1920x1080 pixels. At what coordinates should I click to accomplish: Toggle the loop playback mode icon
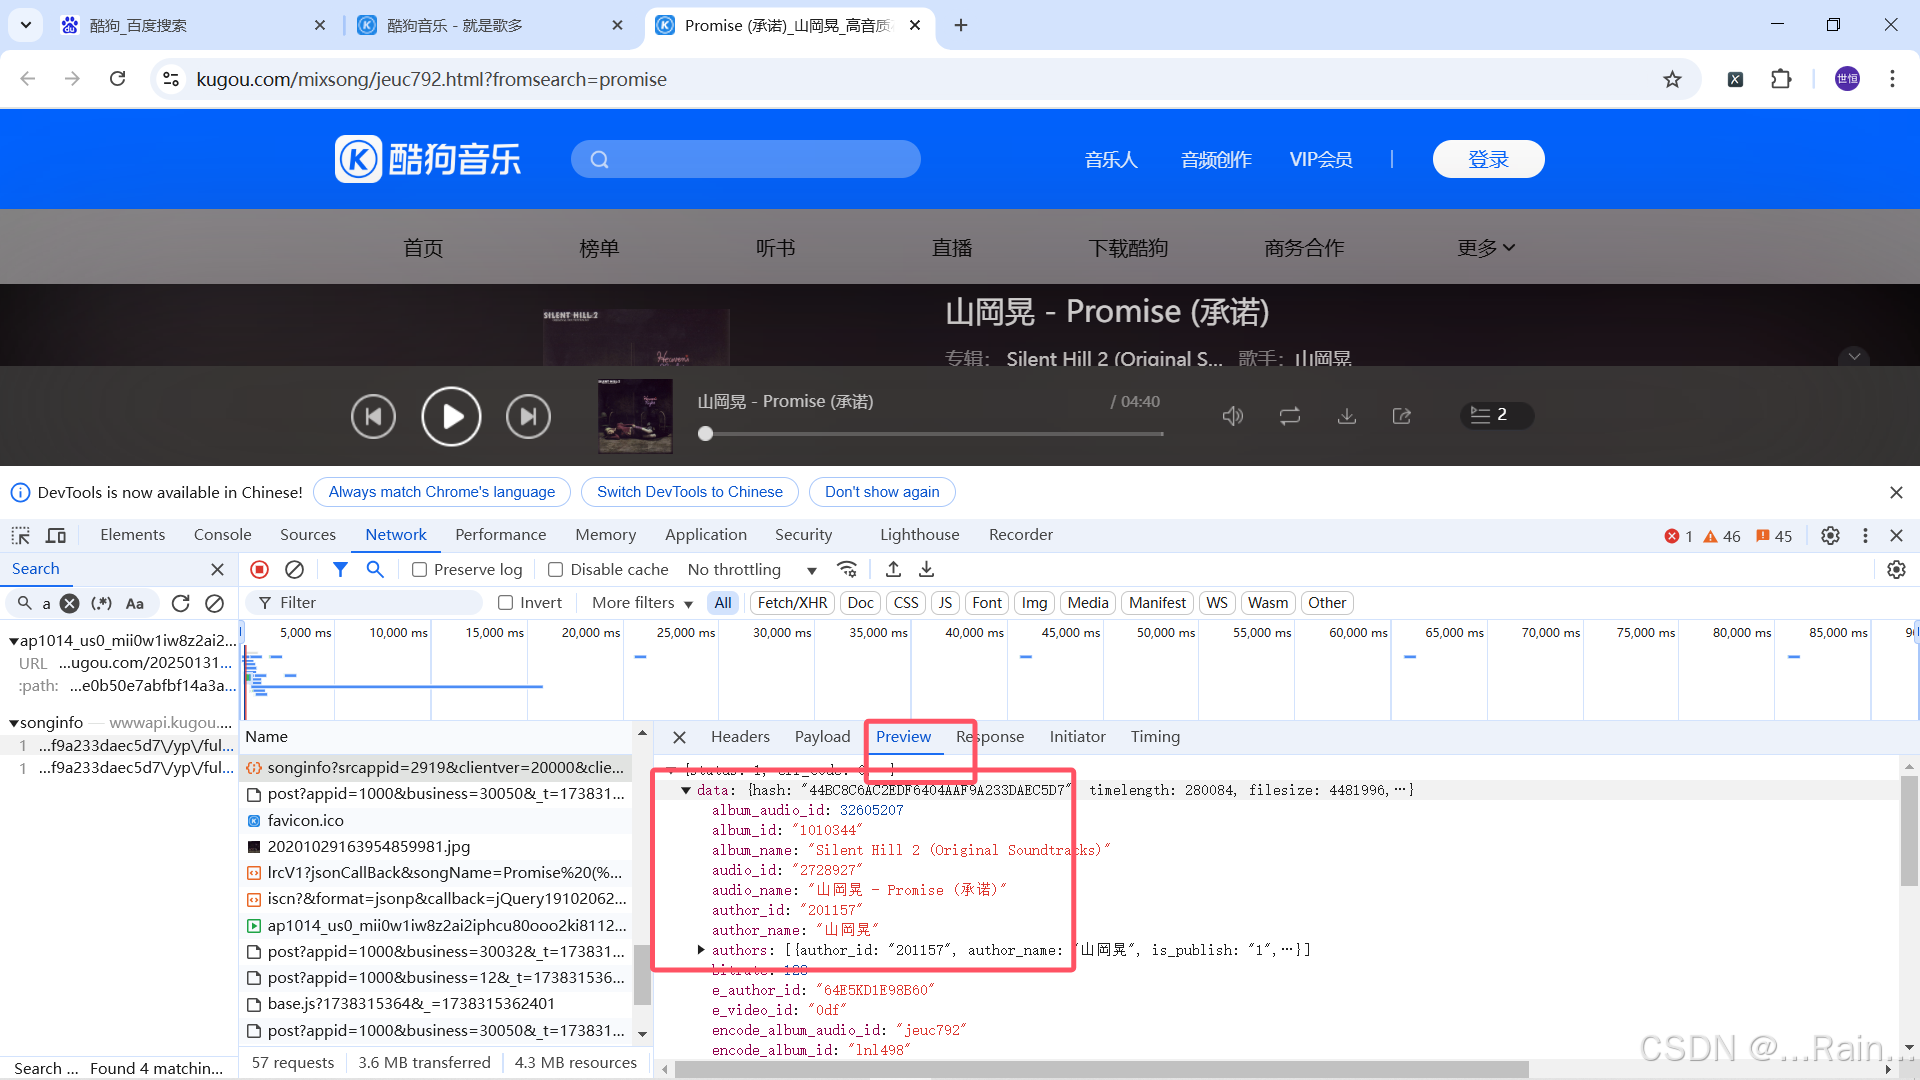pyautogui.click(x=1290, y=416)
